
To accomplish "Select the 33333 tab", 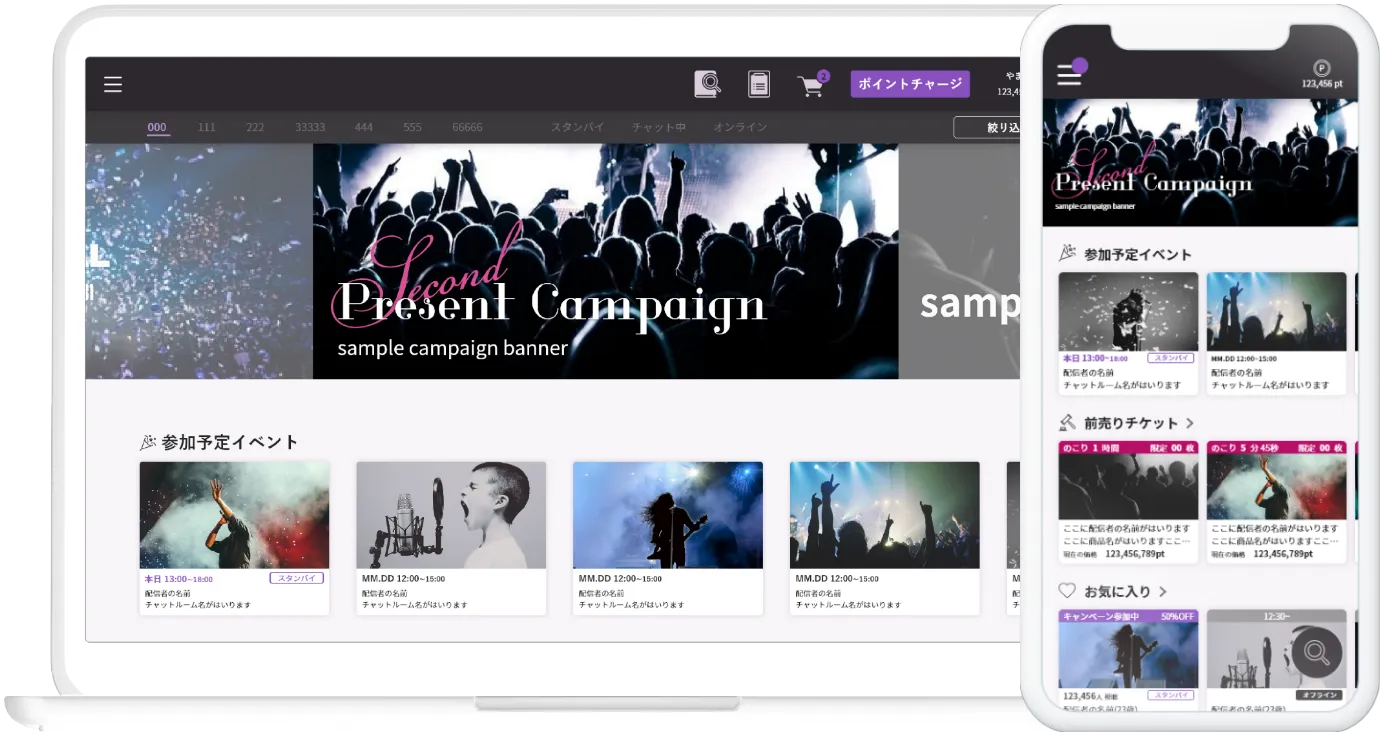I will (310, 127).
